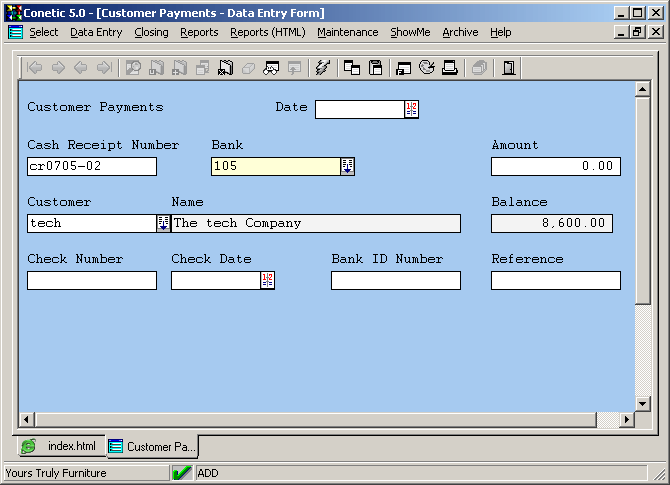Select the Customer Payments tab

click(x=153, y=446)
